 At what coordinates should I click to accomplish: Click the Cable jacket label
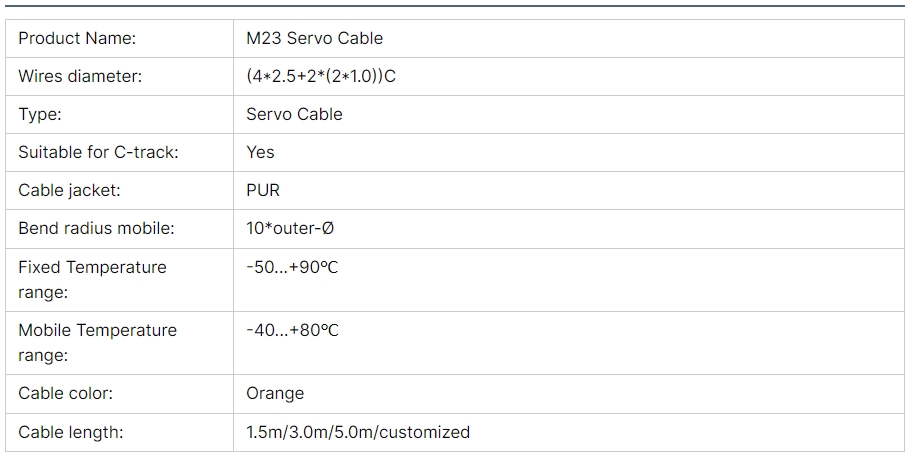[69, 190]
